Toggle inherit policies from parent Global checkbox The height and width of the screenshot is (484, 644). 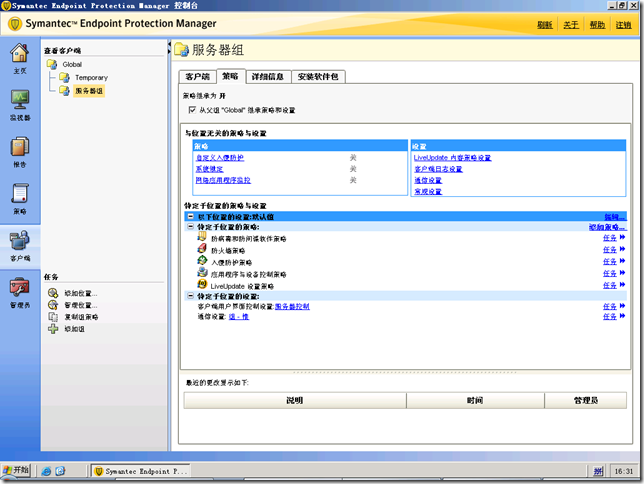point(192,110)
